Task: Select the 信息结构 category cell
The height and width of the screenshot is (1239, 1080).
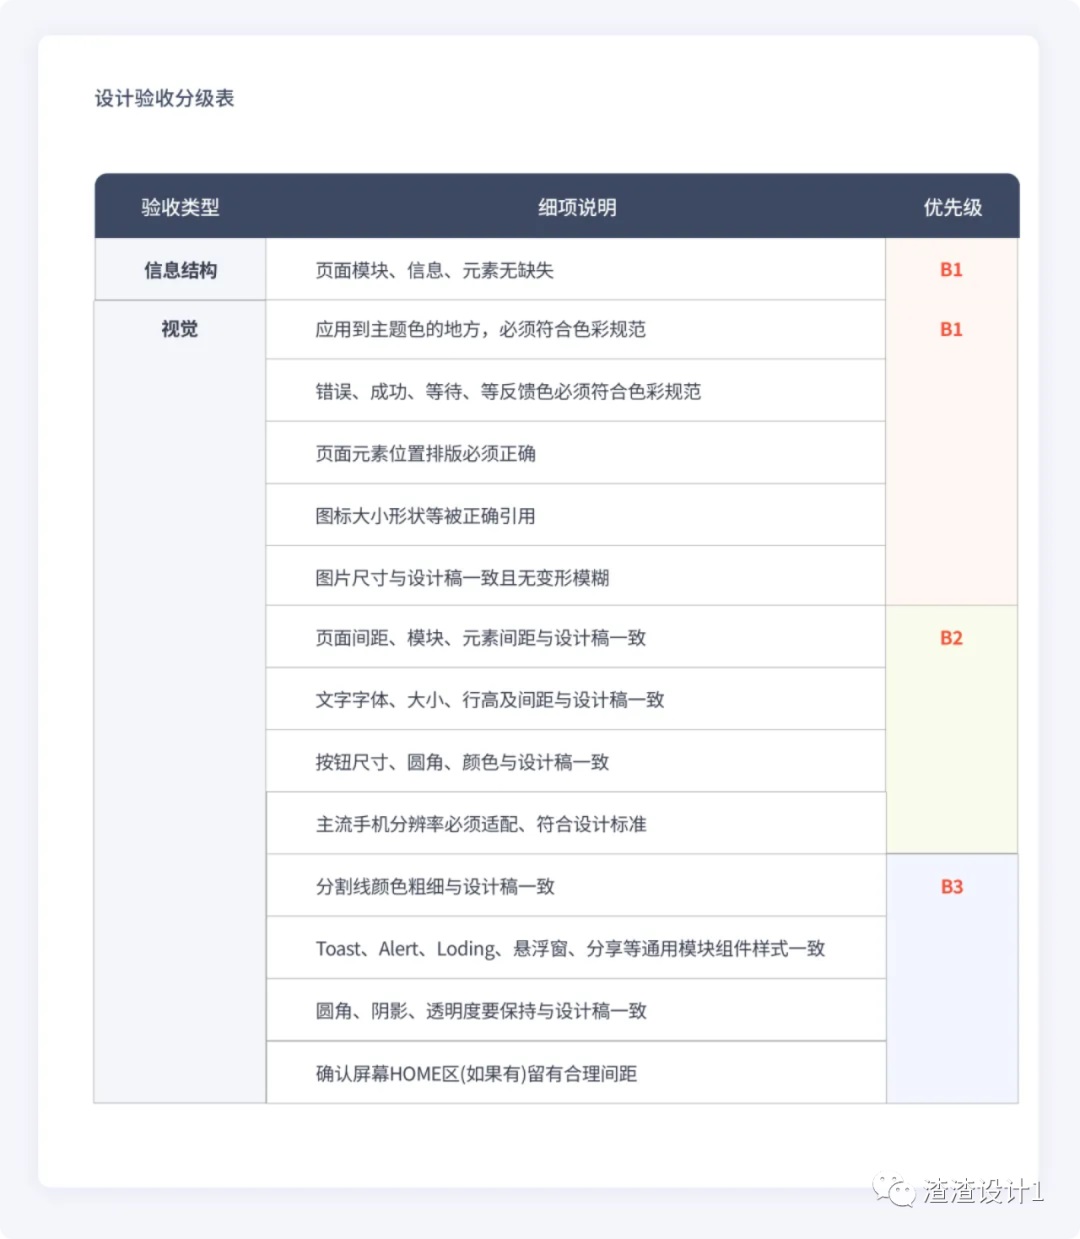Action: click(x=178, y=269)
